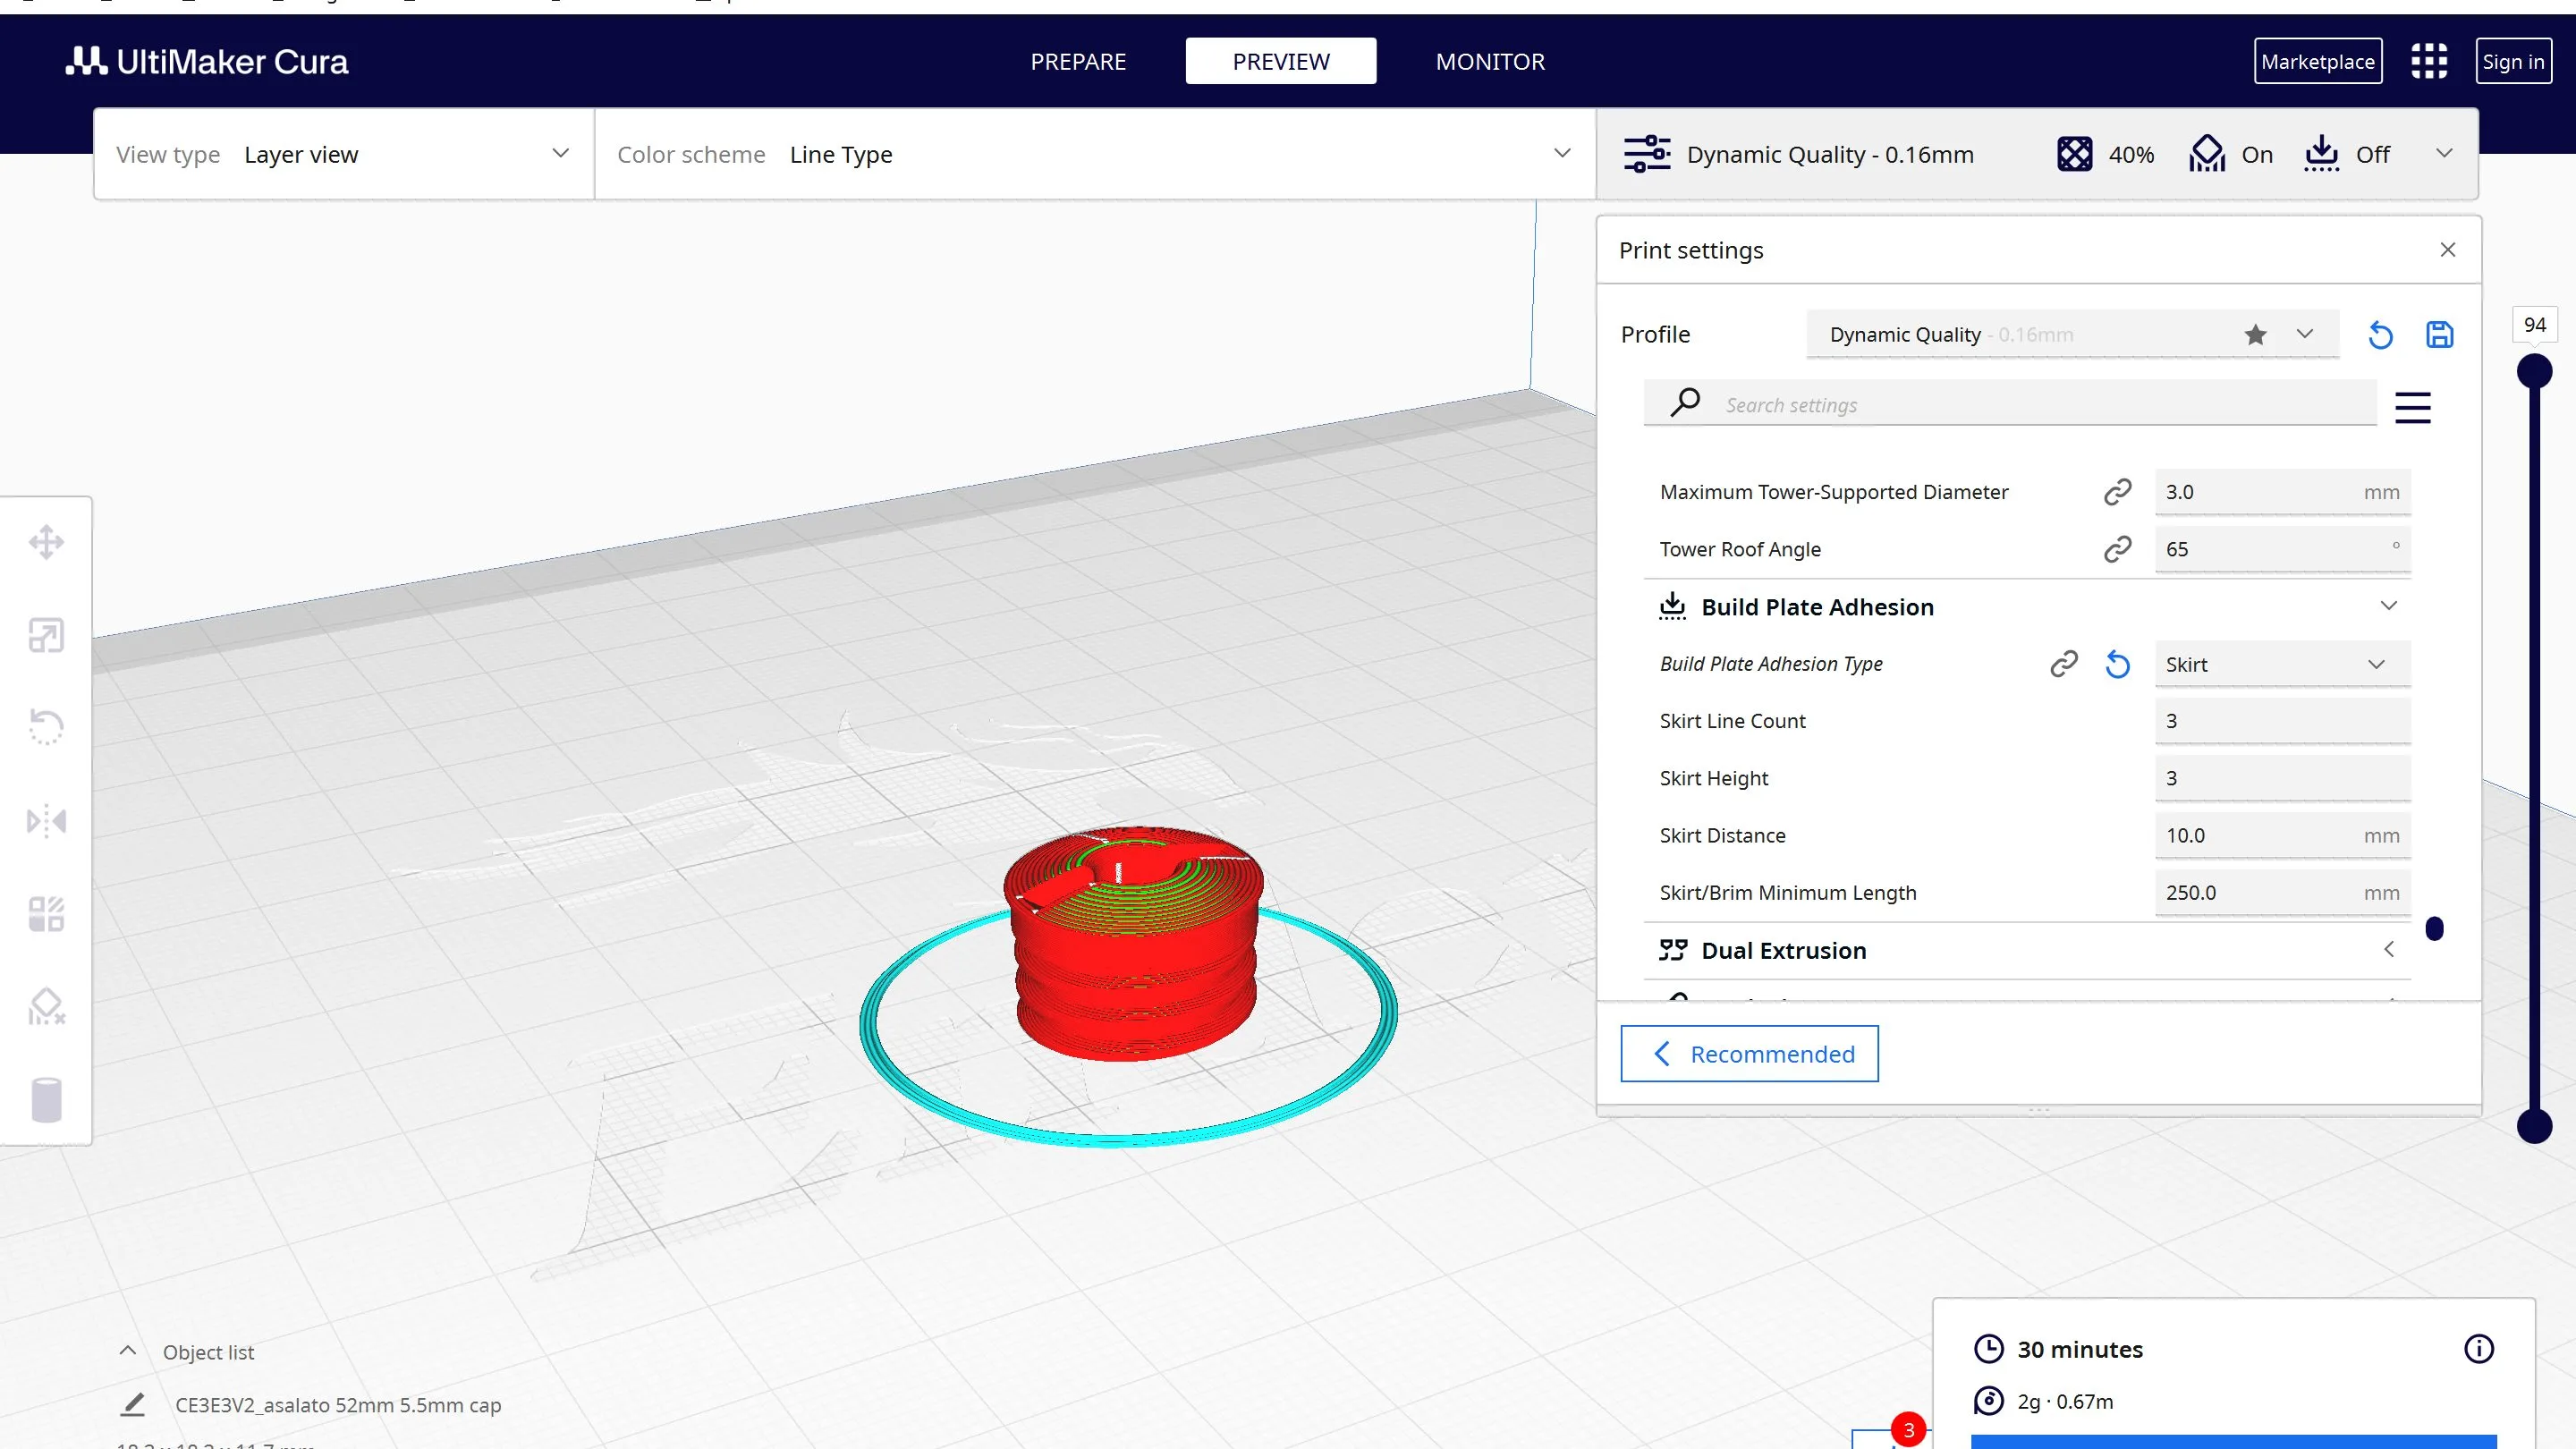Open the Skirt adhesion type dropdown
The width and height of the screenshot is (2576, 1449).
pos(2283,664)
